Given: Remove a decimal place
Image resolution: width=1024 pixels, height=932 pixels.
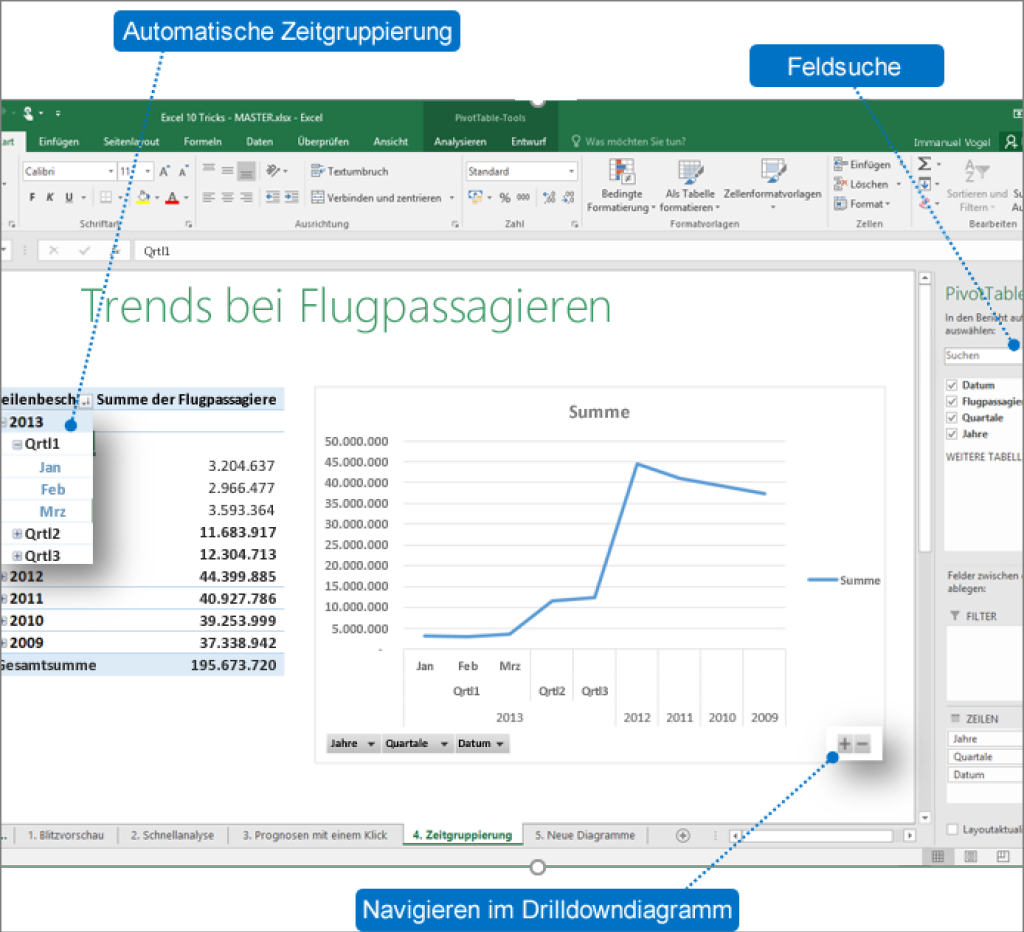Looking at the screenshot, I should 568,197.
